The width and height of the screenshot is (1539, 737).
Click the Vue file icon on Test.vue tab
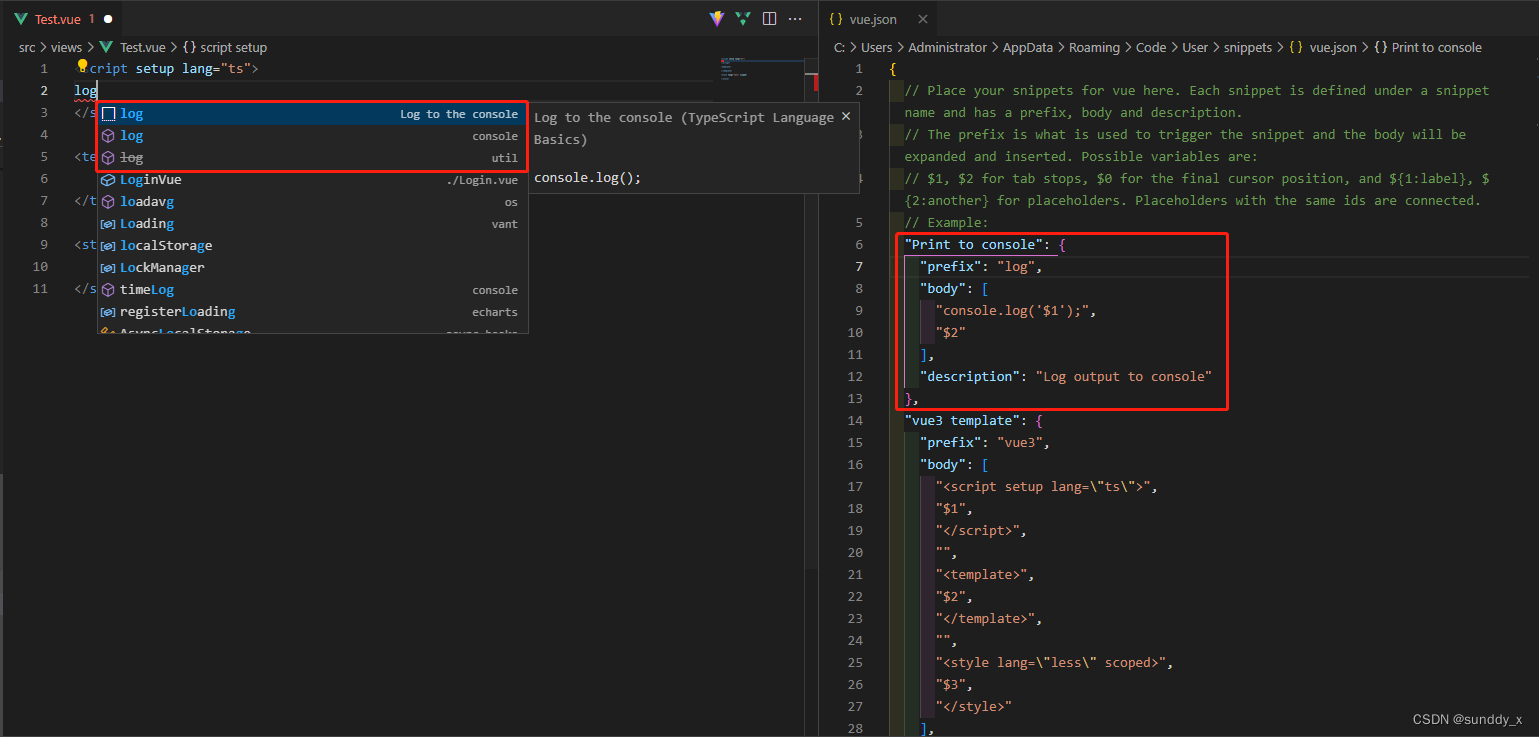(21, 19)
